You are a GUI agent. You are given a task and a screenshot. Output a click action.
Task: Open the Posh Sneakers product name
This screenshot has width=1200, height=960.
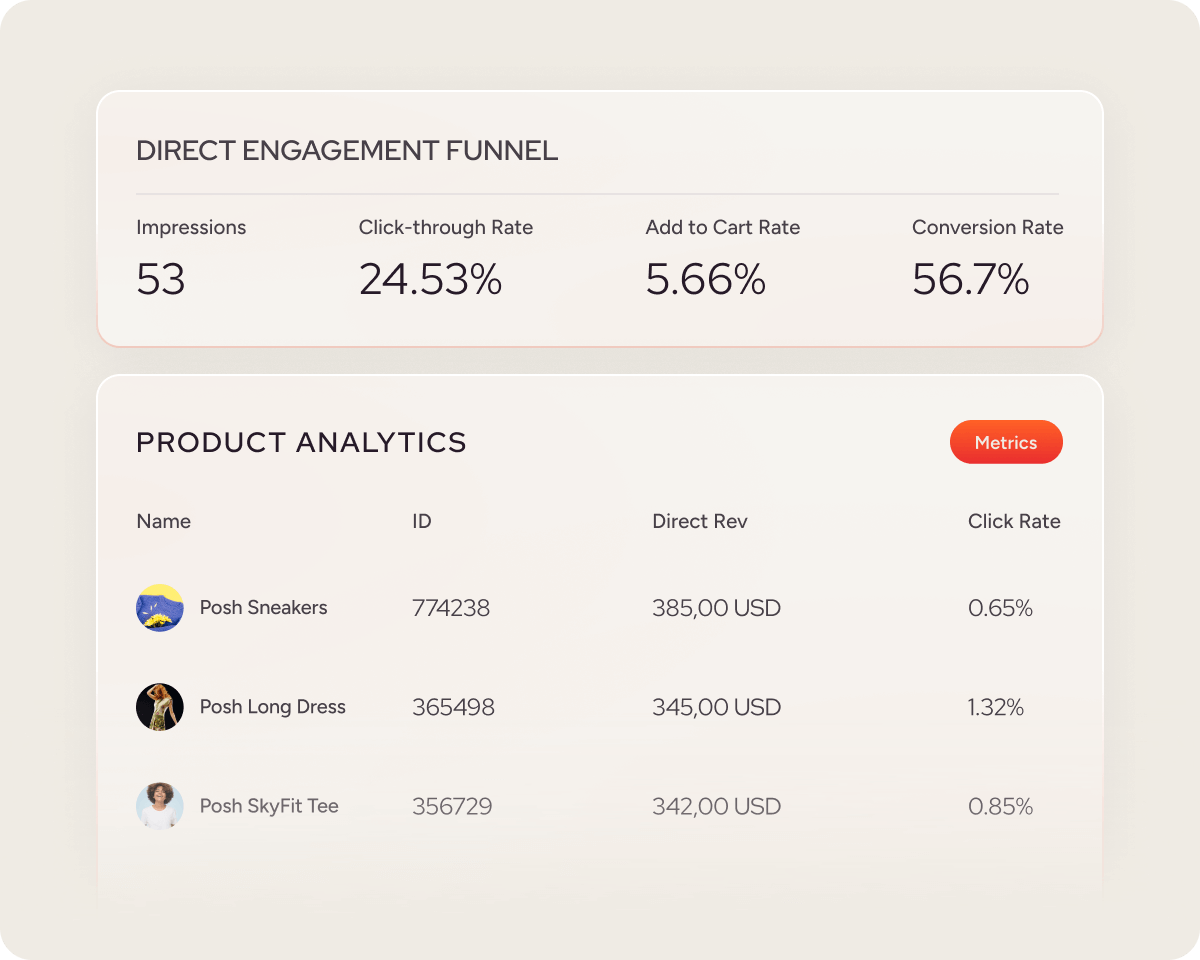coord(263,608)
